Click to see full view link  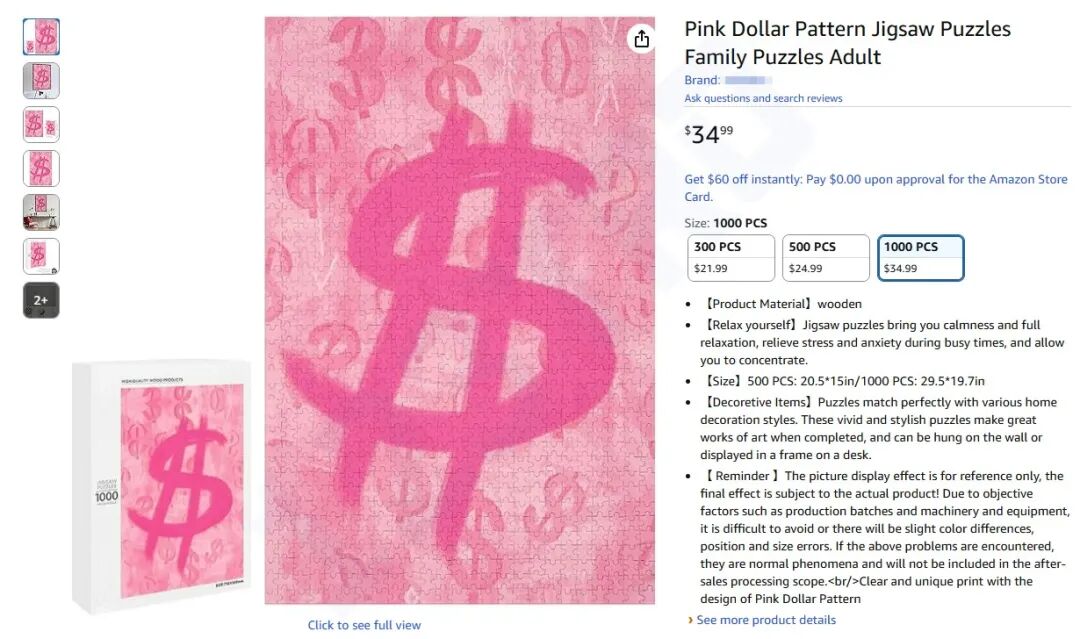[x=364, y=625]
